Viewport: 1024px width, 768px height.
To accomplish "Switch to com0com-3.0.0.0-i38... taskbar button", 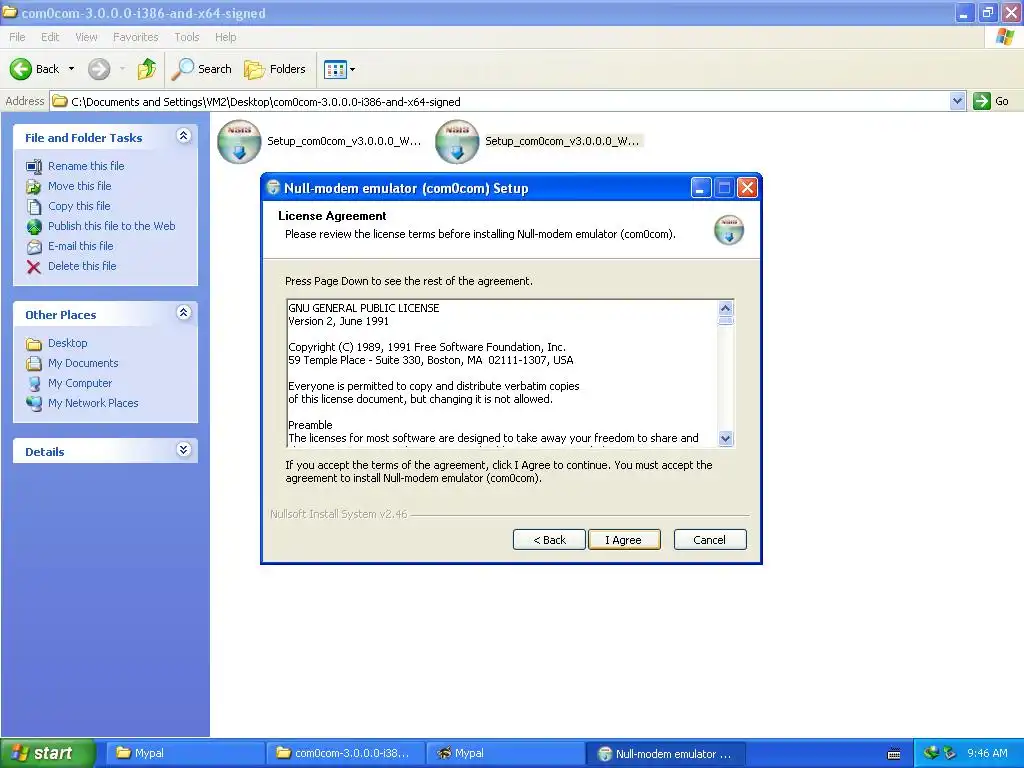I will click(345, 754).
